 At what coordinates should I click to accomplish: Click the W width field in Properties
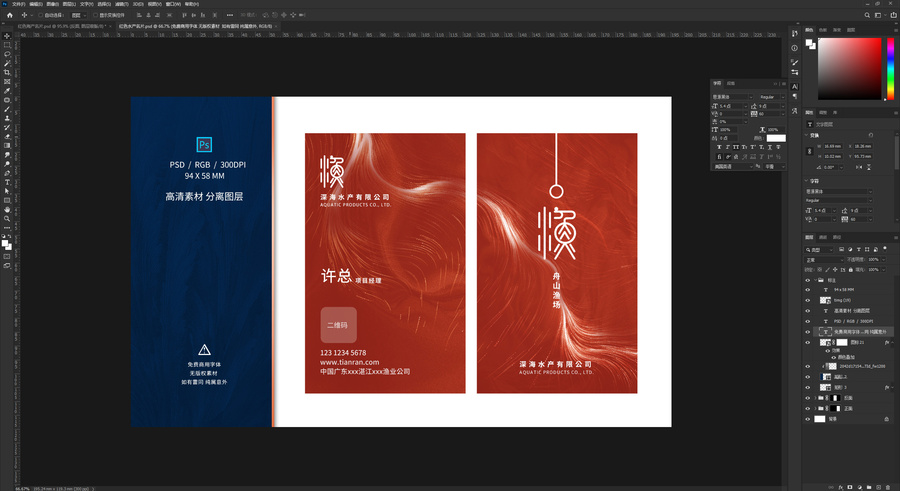point(833,146)
